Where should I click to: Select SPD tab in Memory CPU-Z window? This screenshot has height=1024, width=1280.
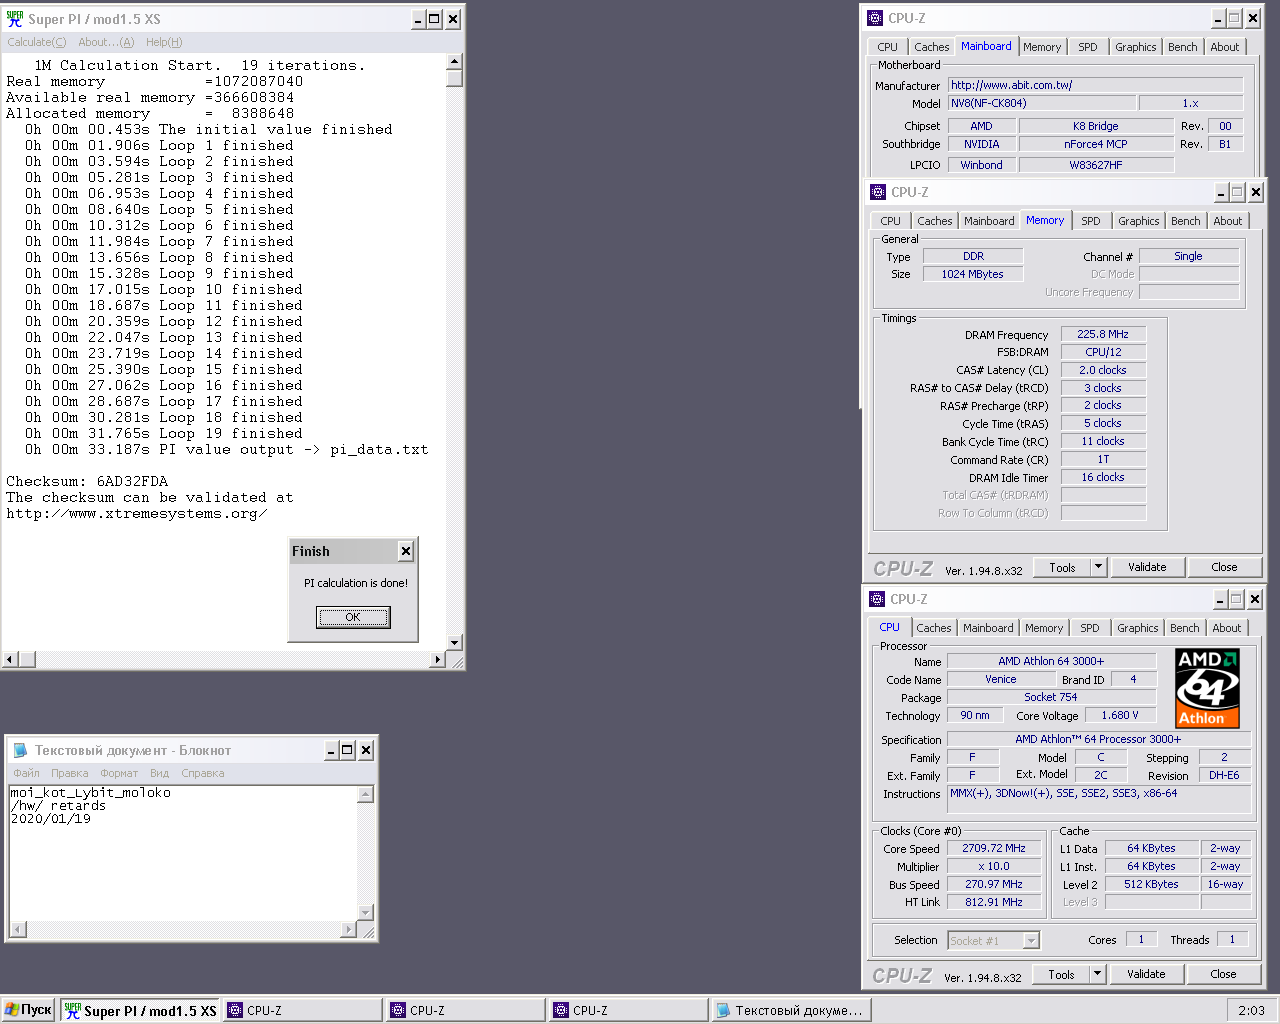tap(1091, 221)
